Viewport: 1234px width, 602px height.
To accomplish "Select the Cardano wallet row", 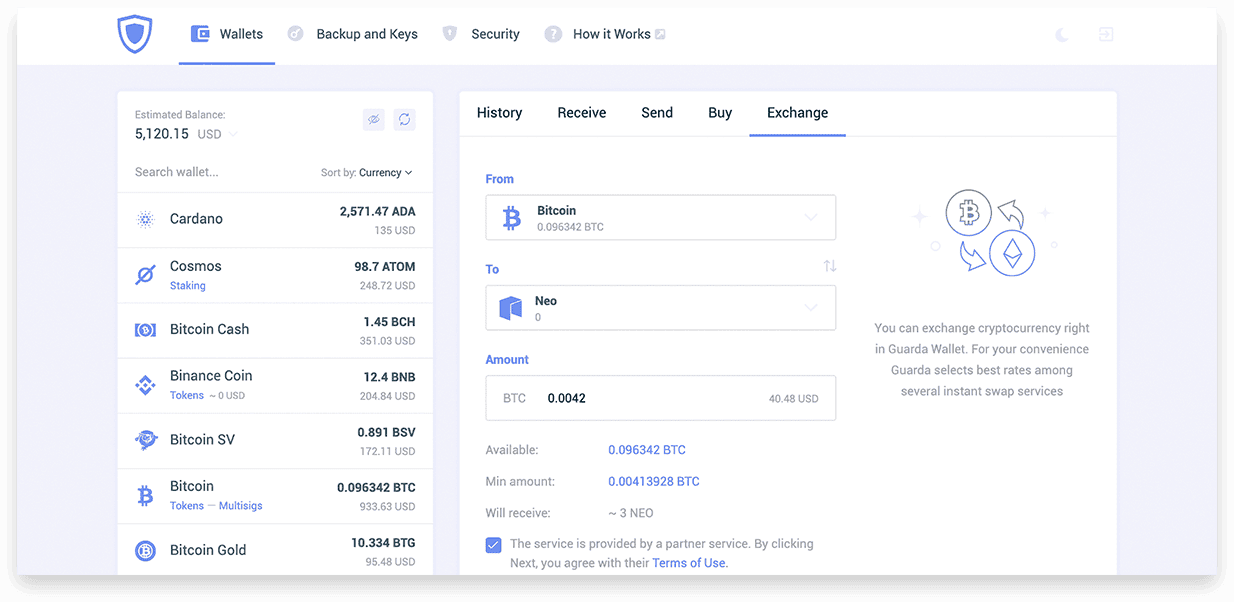I will 275,220.
